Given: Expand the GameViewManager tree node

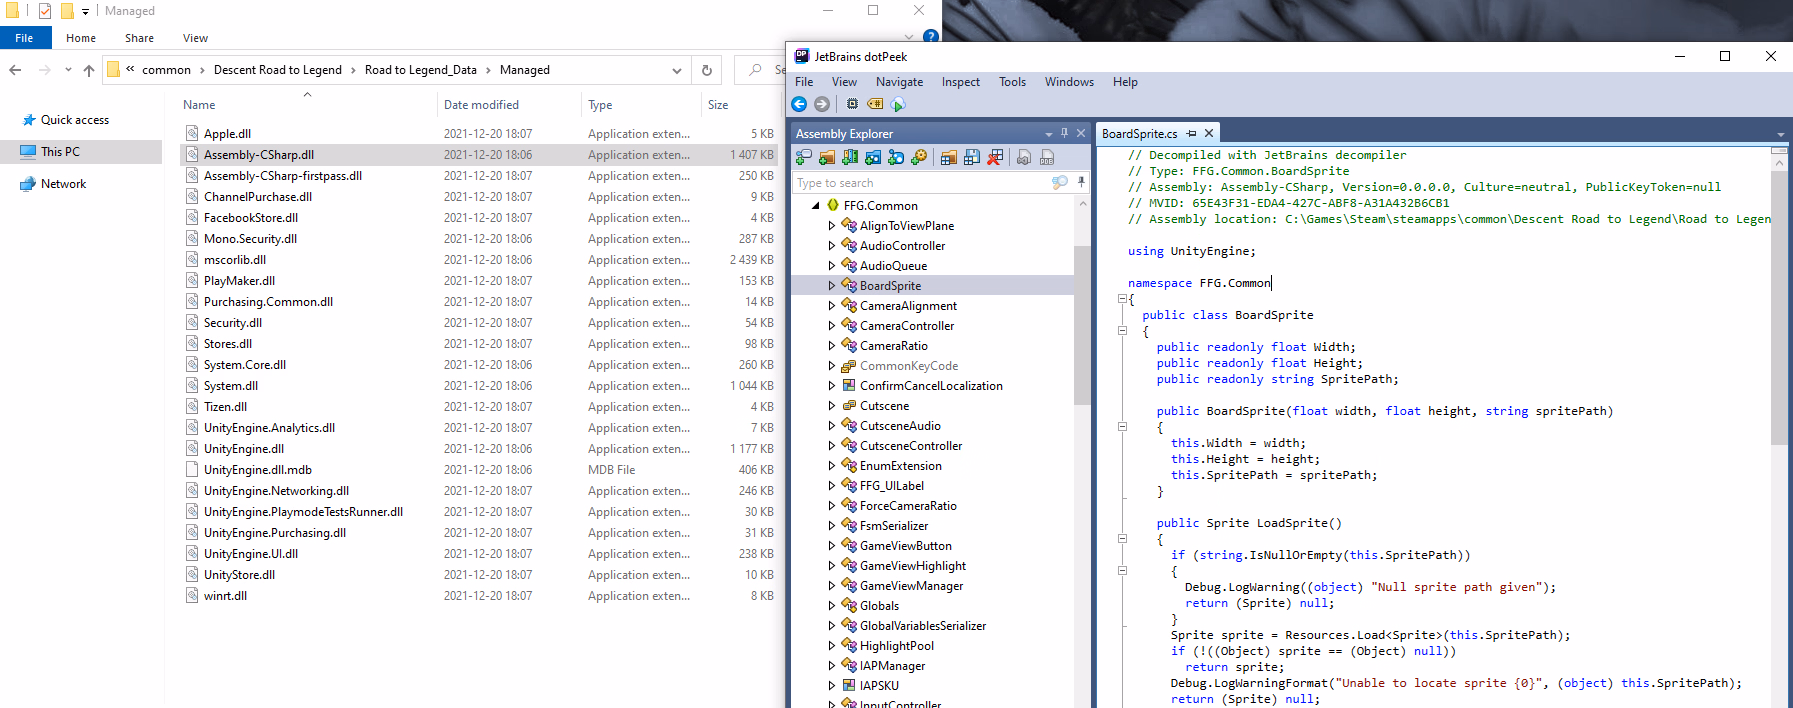Looking at the screenshot, I should click(831, 585).
